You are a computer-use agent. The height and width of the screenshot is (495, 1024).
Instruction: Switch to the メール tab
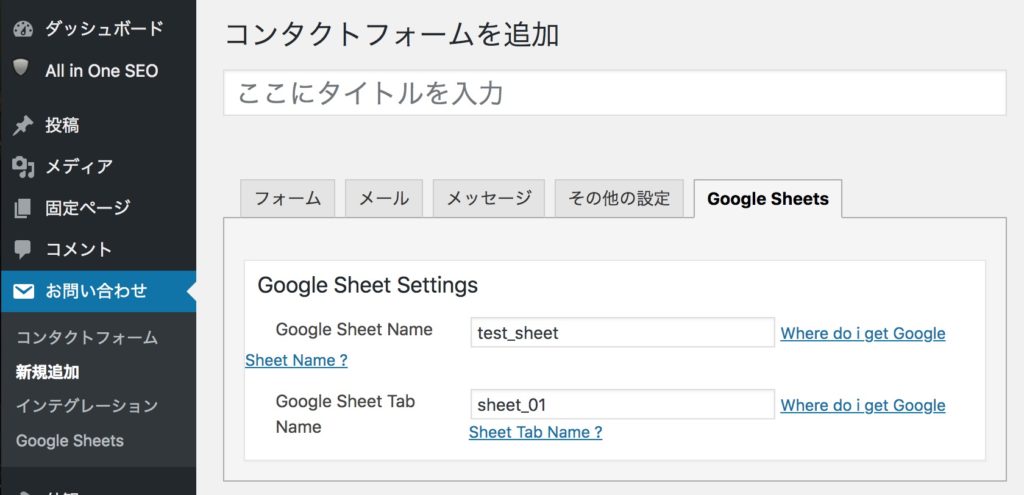click(x=384, y=198)
